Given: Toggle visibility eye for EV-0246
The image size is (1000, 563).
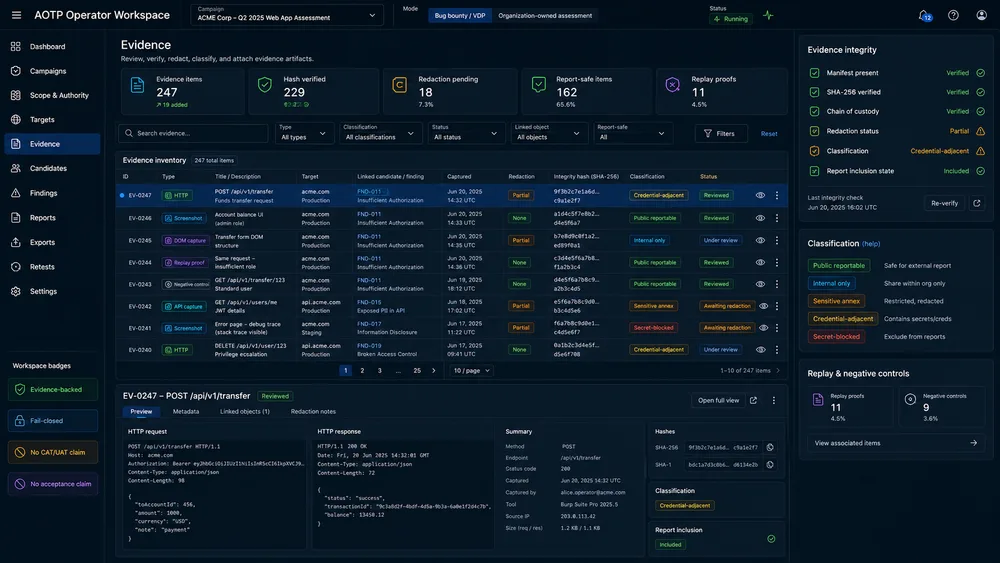Looking at the screenshot, I should 760,218.
